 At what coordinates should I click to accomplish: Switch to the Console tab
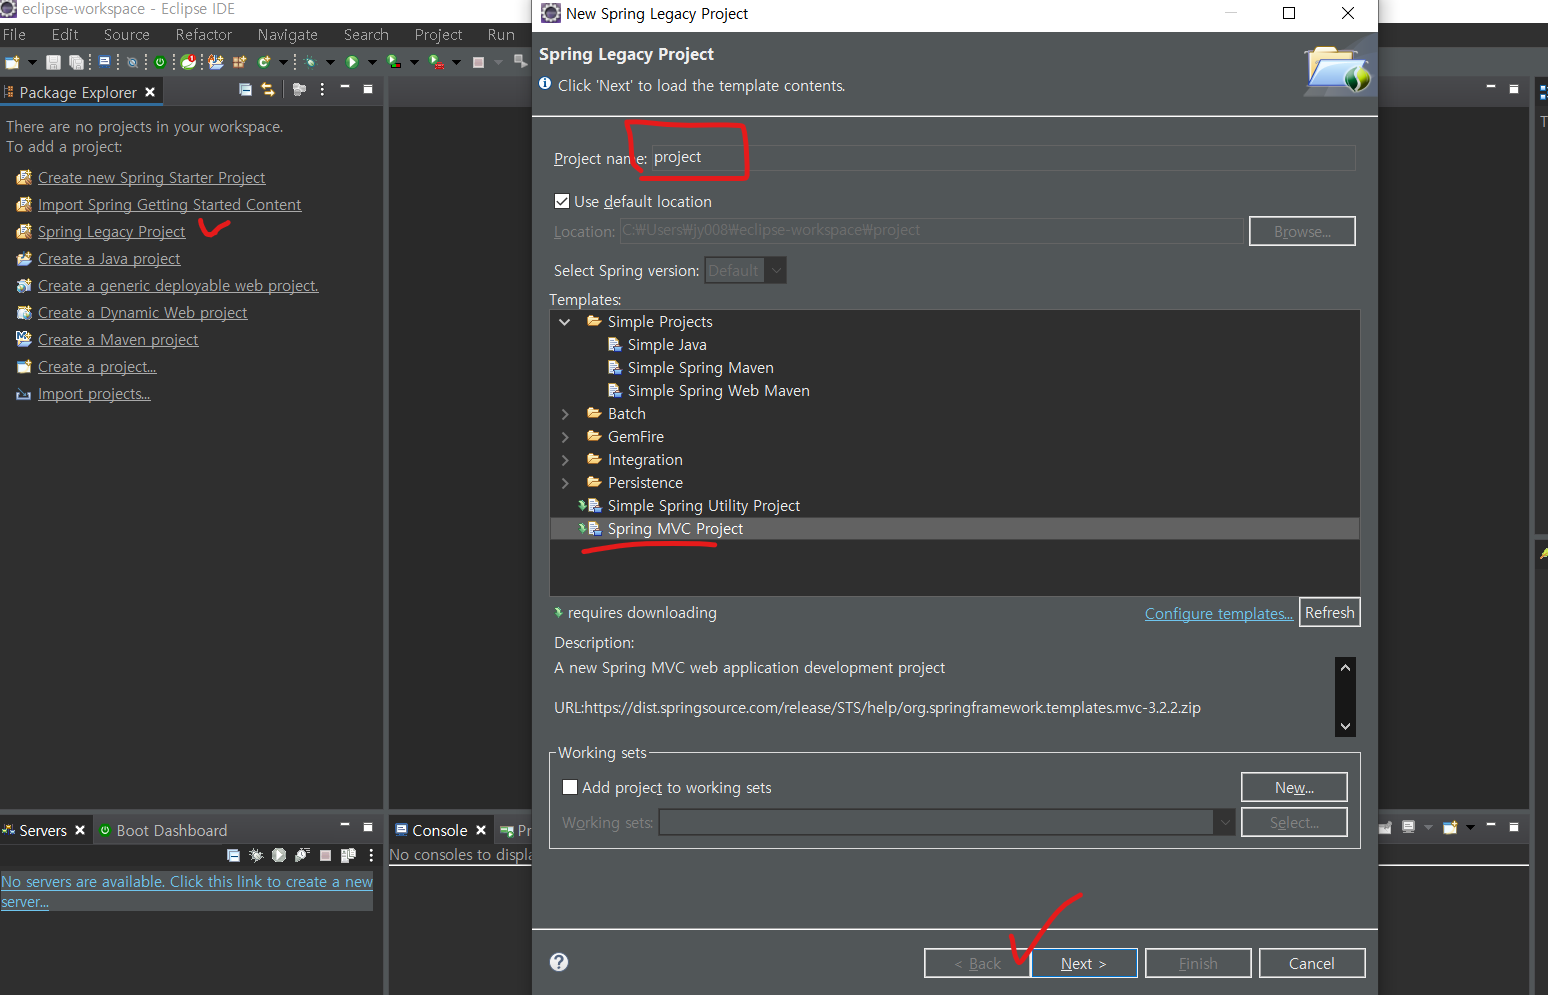pyautogui.click(x=440, y=830)
